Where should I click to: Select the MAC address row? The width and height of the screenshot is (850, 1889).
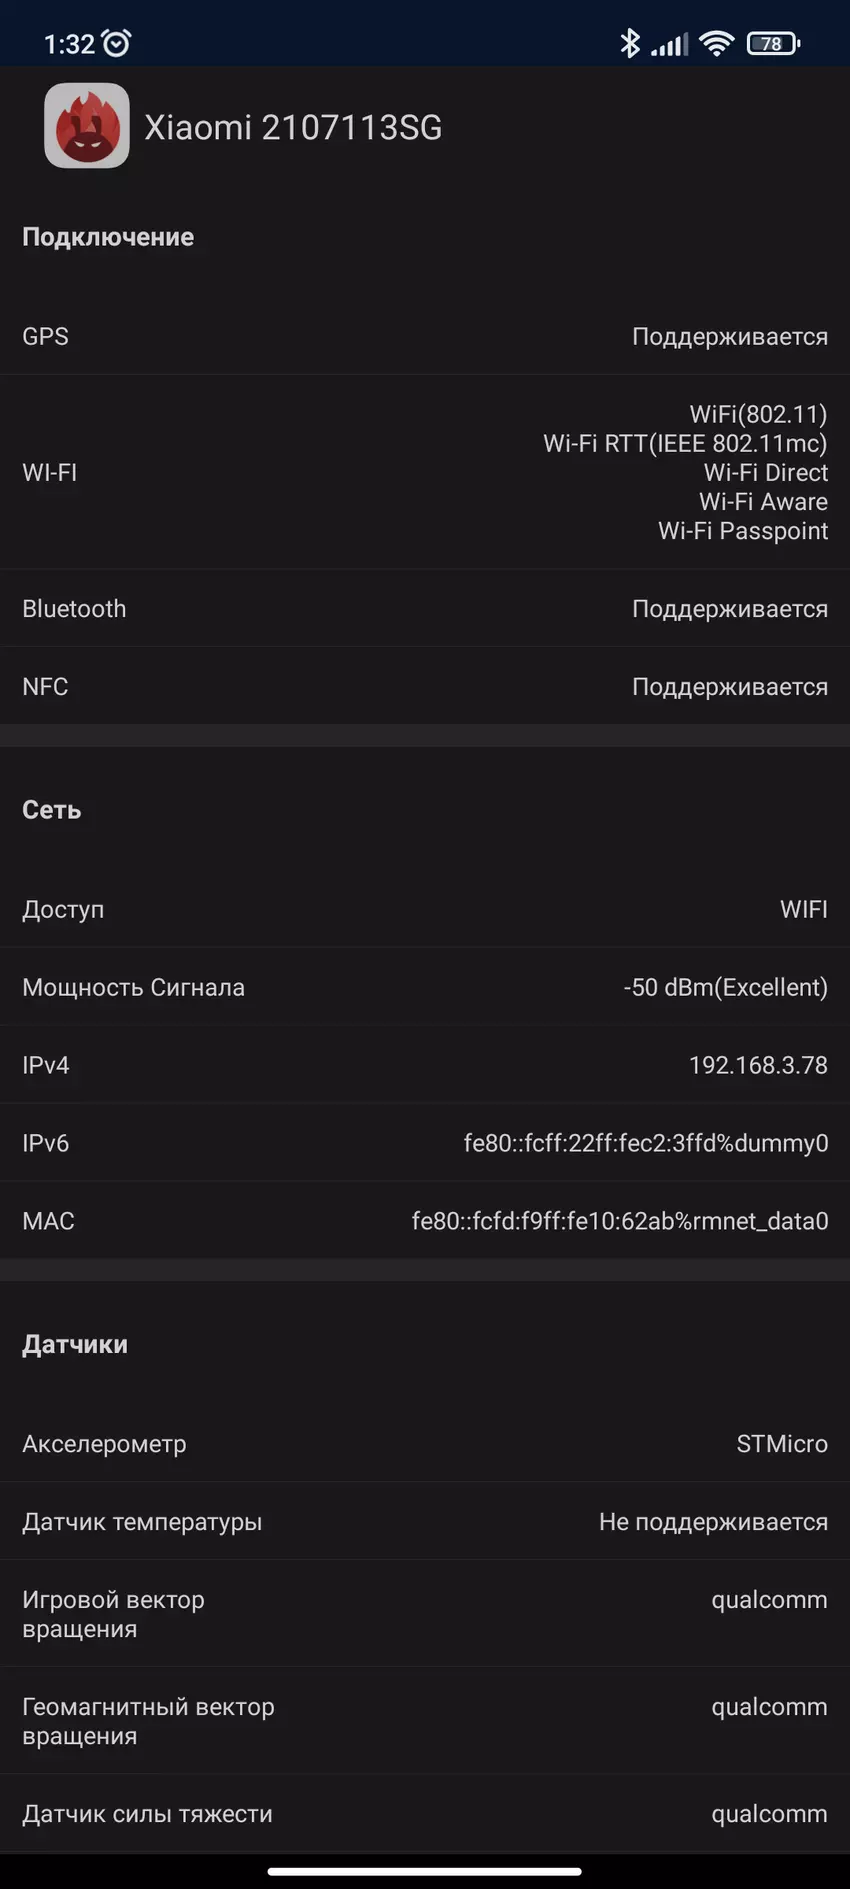click(425, 1221)
